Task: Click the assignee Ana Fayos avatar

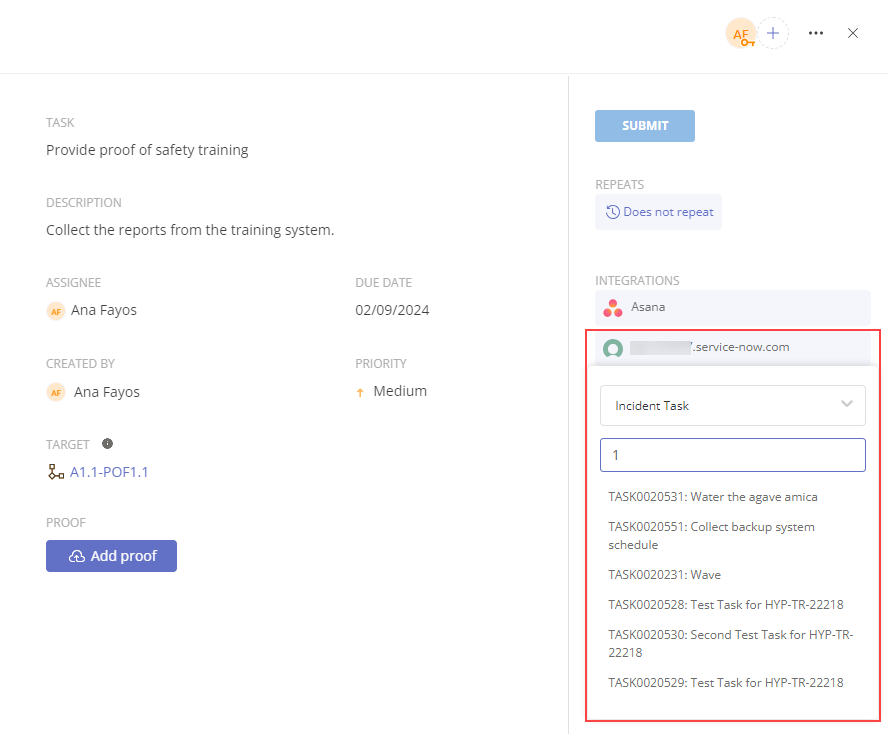Action: point(56,311)
